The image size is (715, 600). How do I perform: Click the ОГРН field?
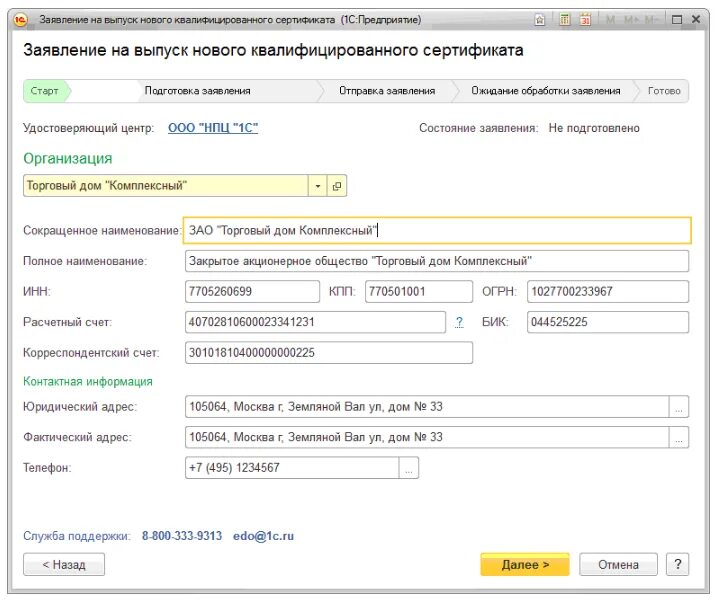pos(608,292)
